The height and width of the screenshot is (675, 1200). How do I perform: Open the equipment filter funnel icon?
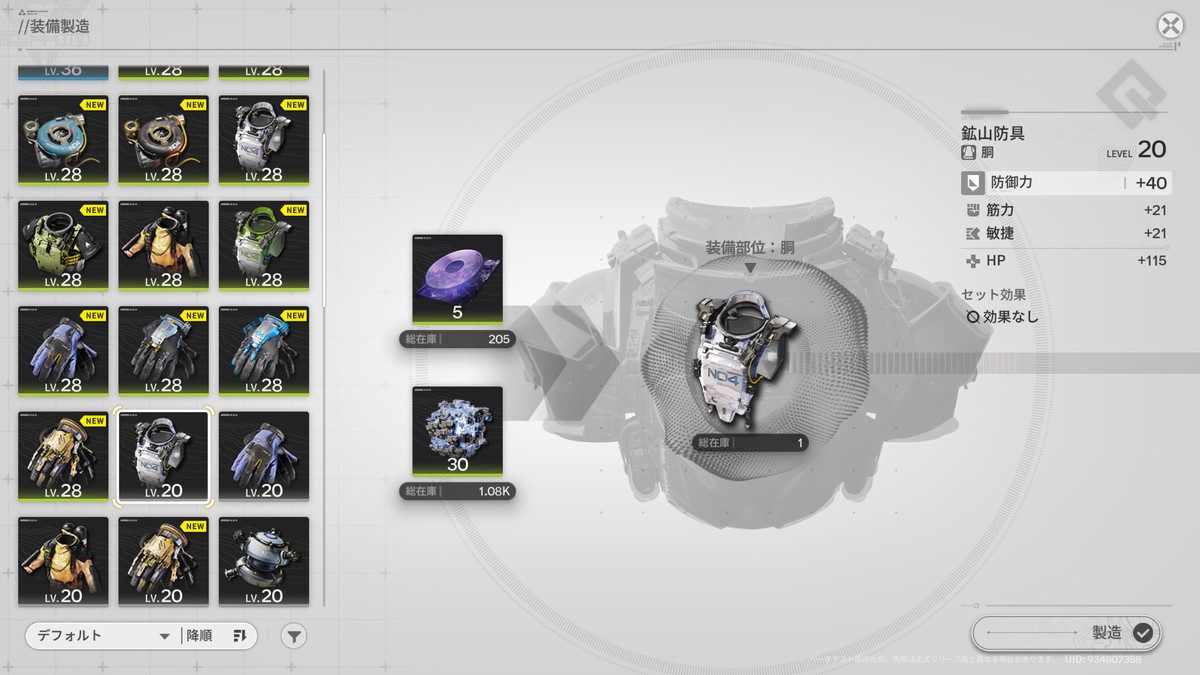coord(293,636)
